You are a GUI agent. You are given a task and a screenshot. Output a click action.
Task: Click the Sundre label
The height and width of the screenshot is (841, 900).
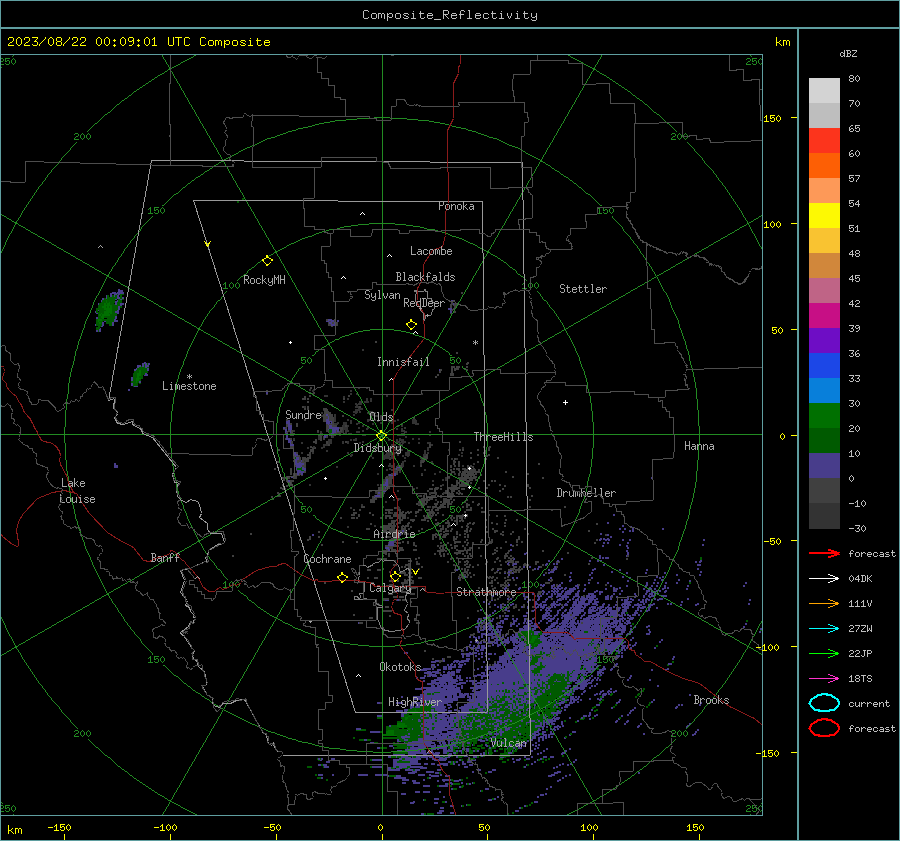coord(303,415)
